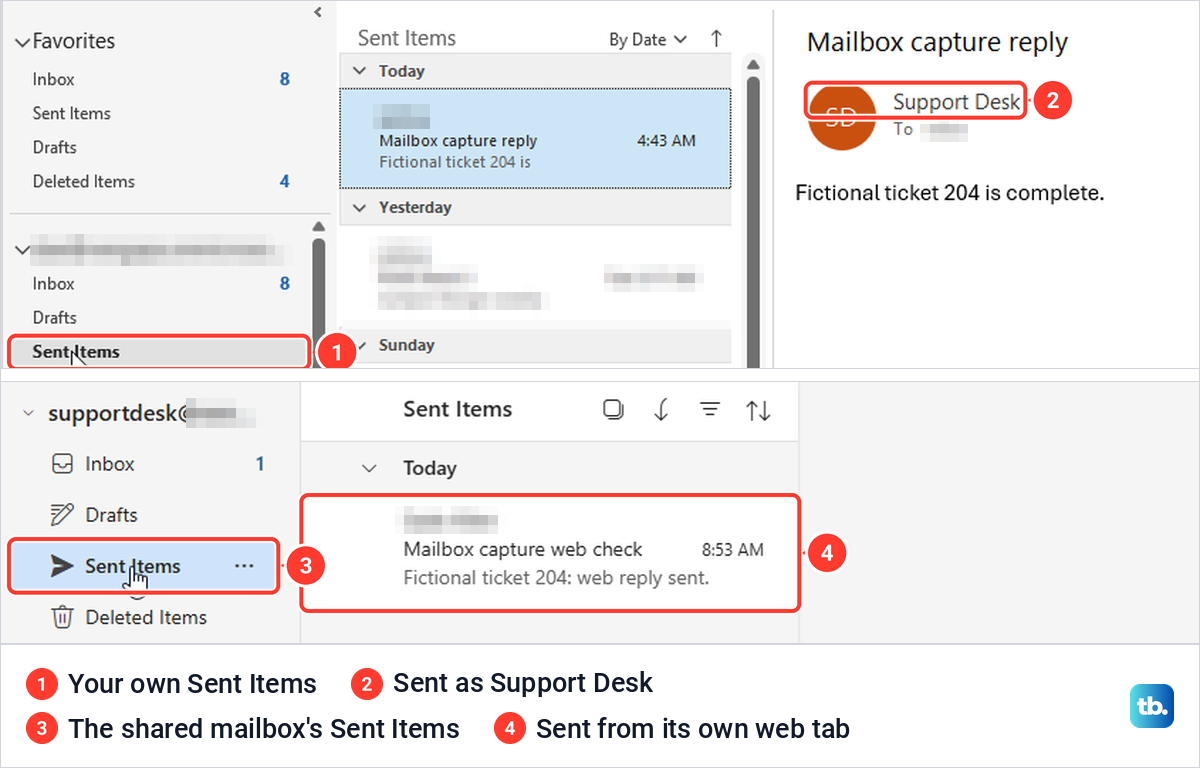Click the SD sender avatar
The height and width of the screenshot is (768, 1200).
841,116
